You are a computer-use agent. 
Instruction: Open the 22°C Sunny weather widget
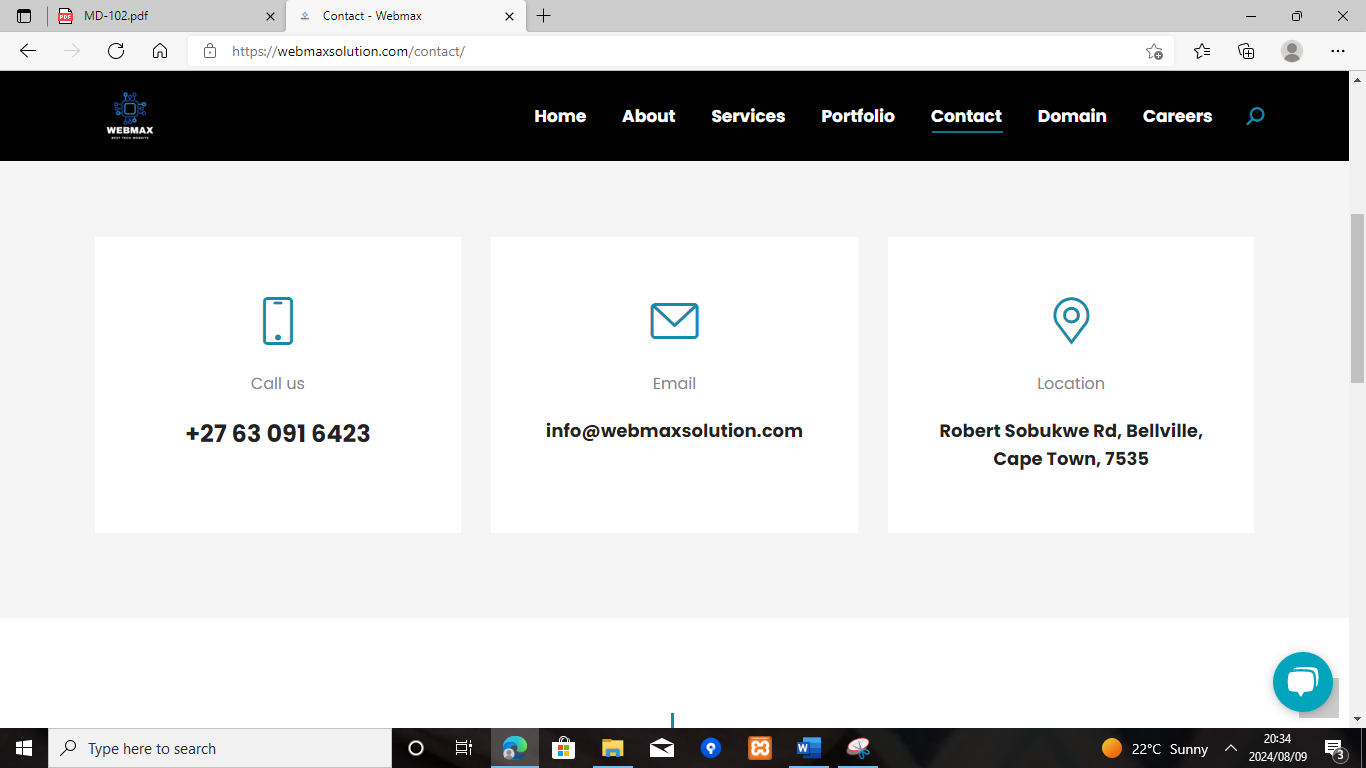click(x=1155, y=748)
